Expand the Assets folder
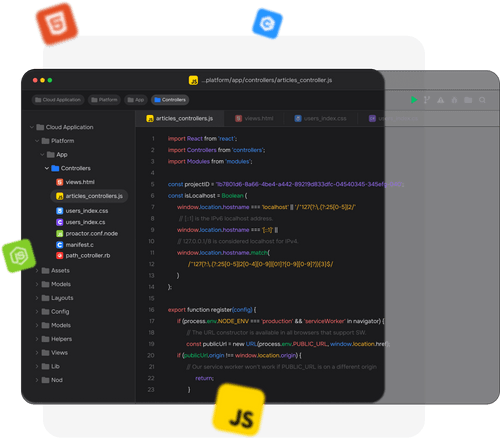This screenshot has height=439, width=500. [37, 270]
